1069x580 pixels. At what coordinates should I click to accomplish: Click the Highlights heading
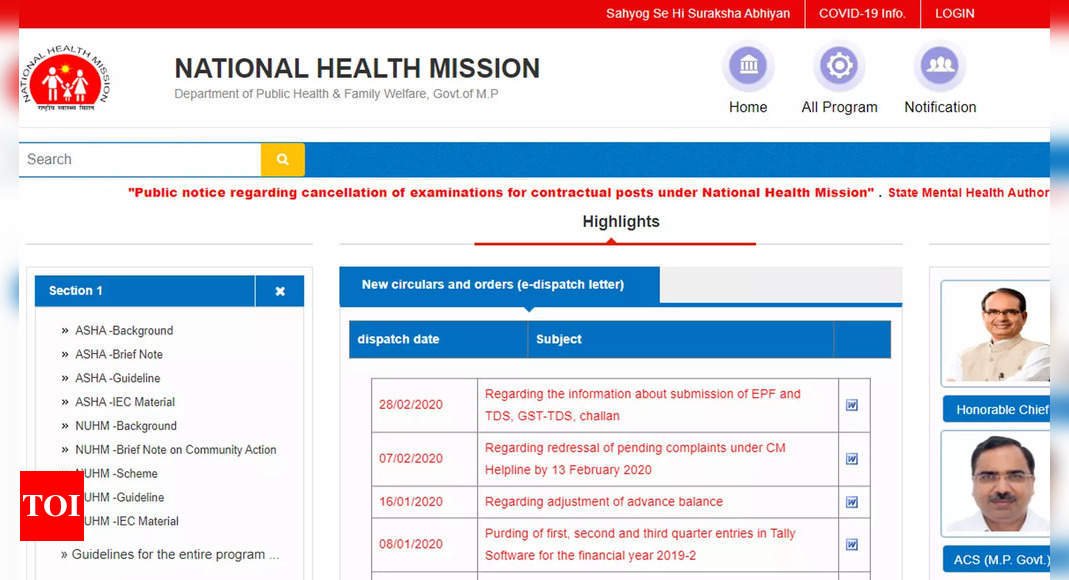pos(621,222)
